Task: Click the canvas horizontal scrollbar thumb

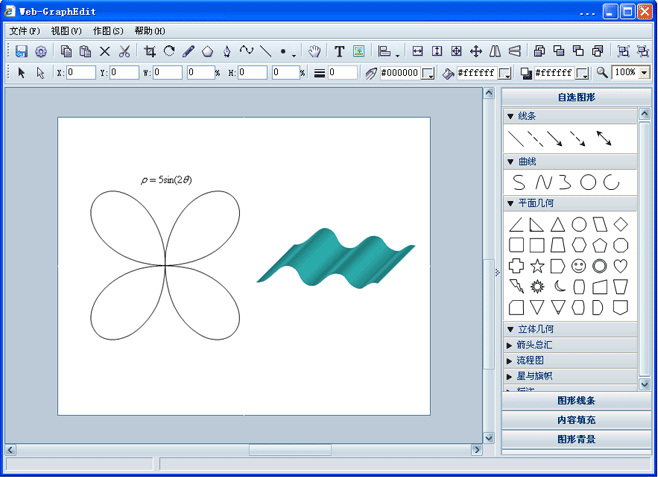Action: 290,450
